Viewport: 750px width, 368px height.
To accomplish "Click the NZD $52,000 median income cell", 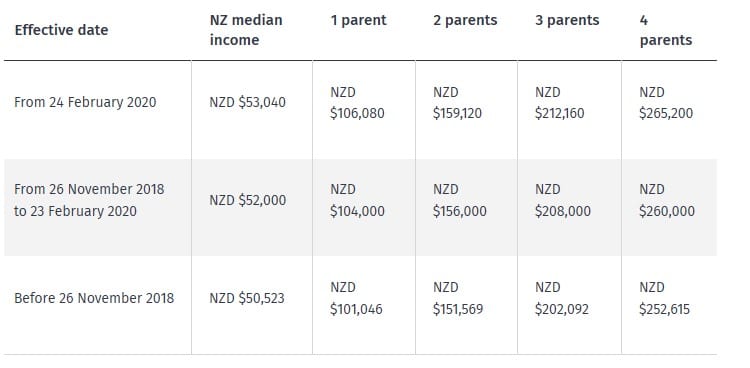I will pos(247,200).
